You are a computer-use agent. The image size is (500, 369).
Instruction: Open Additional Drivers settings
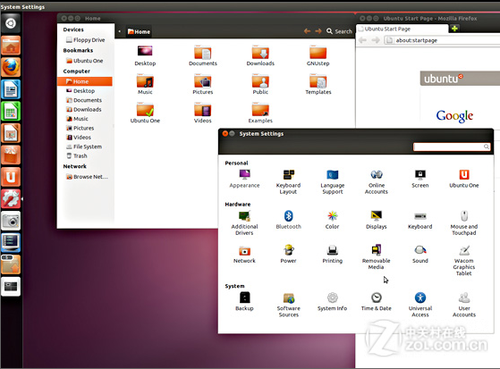click(x=244, y=223)
